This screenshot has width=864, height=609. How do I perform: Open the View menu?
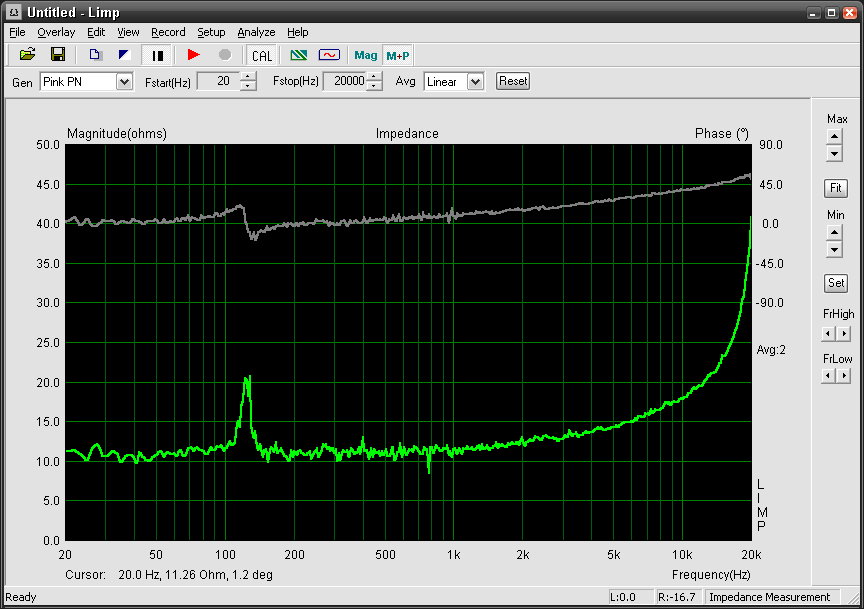(x=128, y=33)
